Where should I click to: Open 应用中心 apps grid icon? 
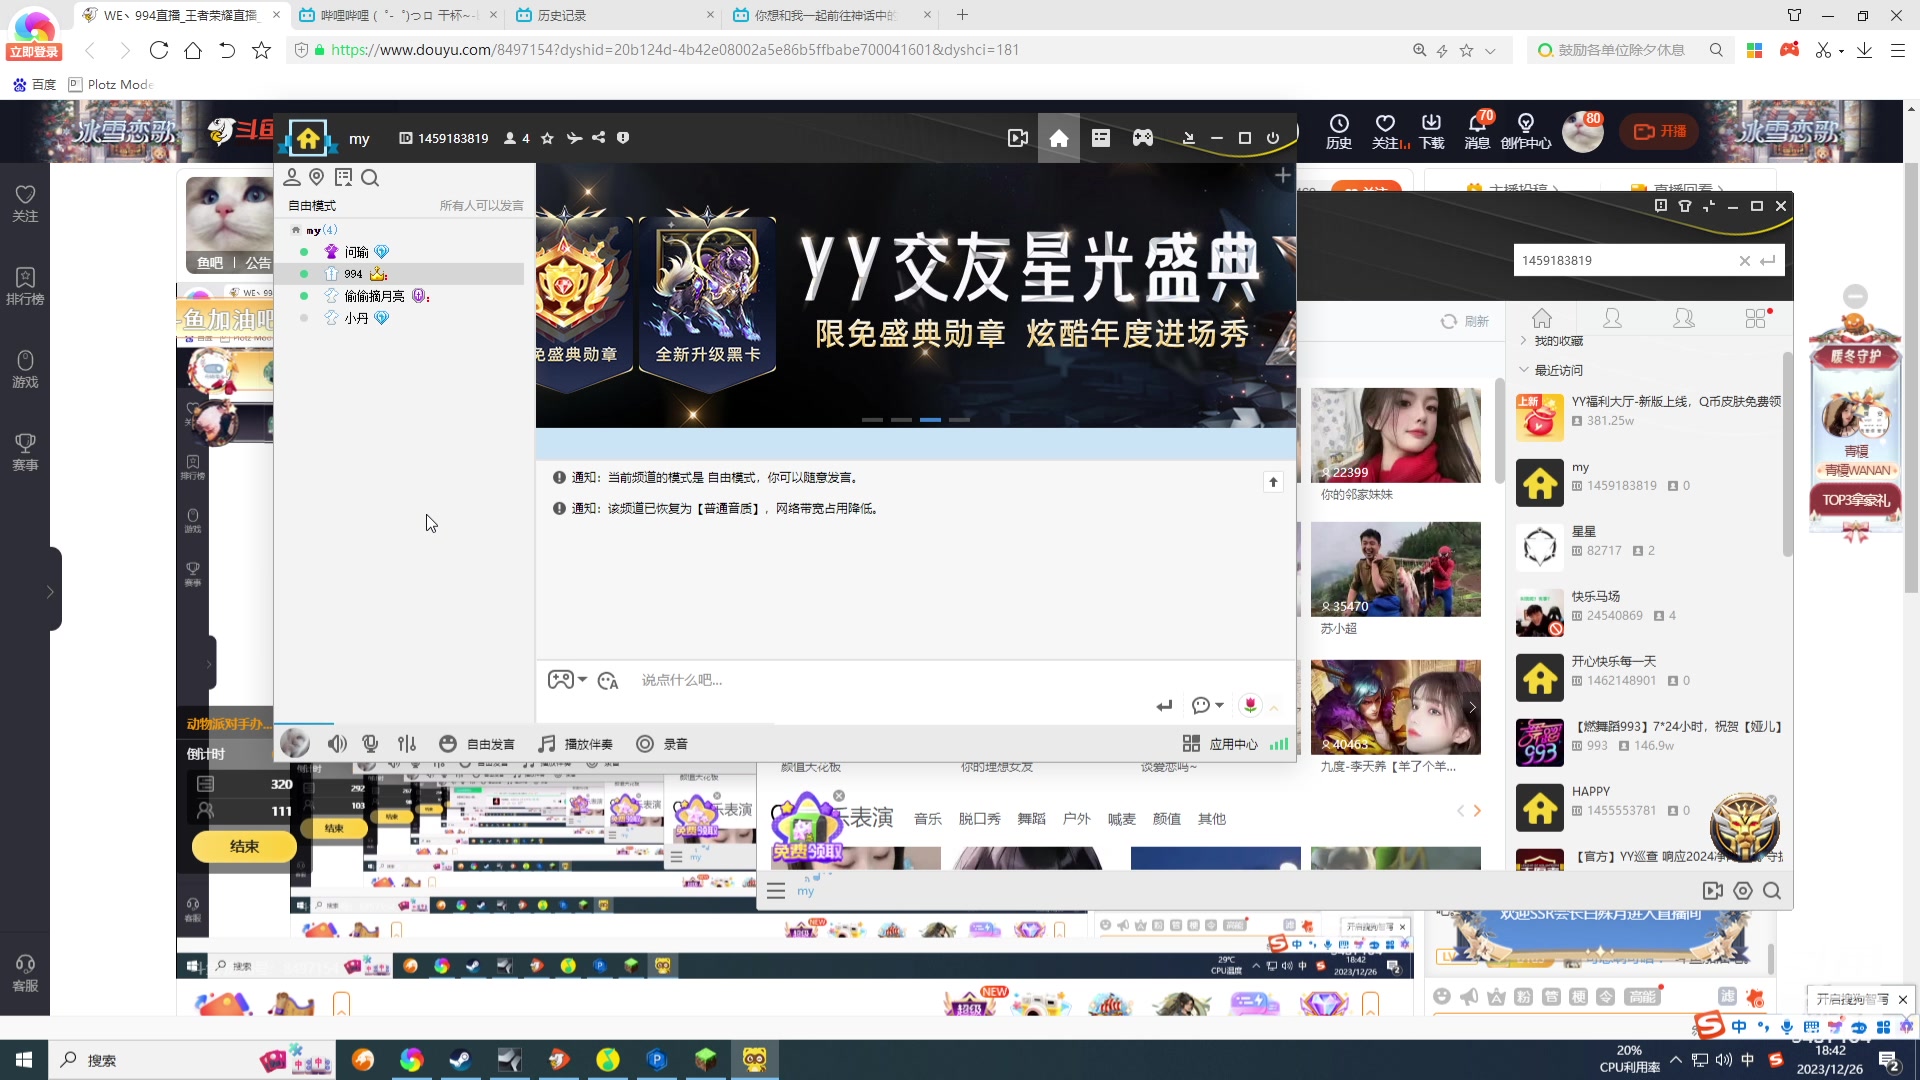(x=1190, y=743)
